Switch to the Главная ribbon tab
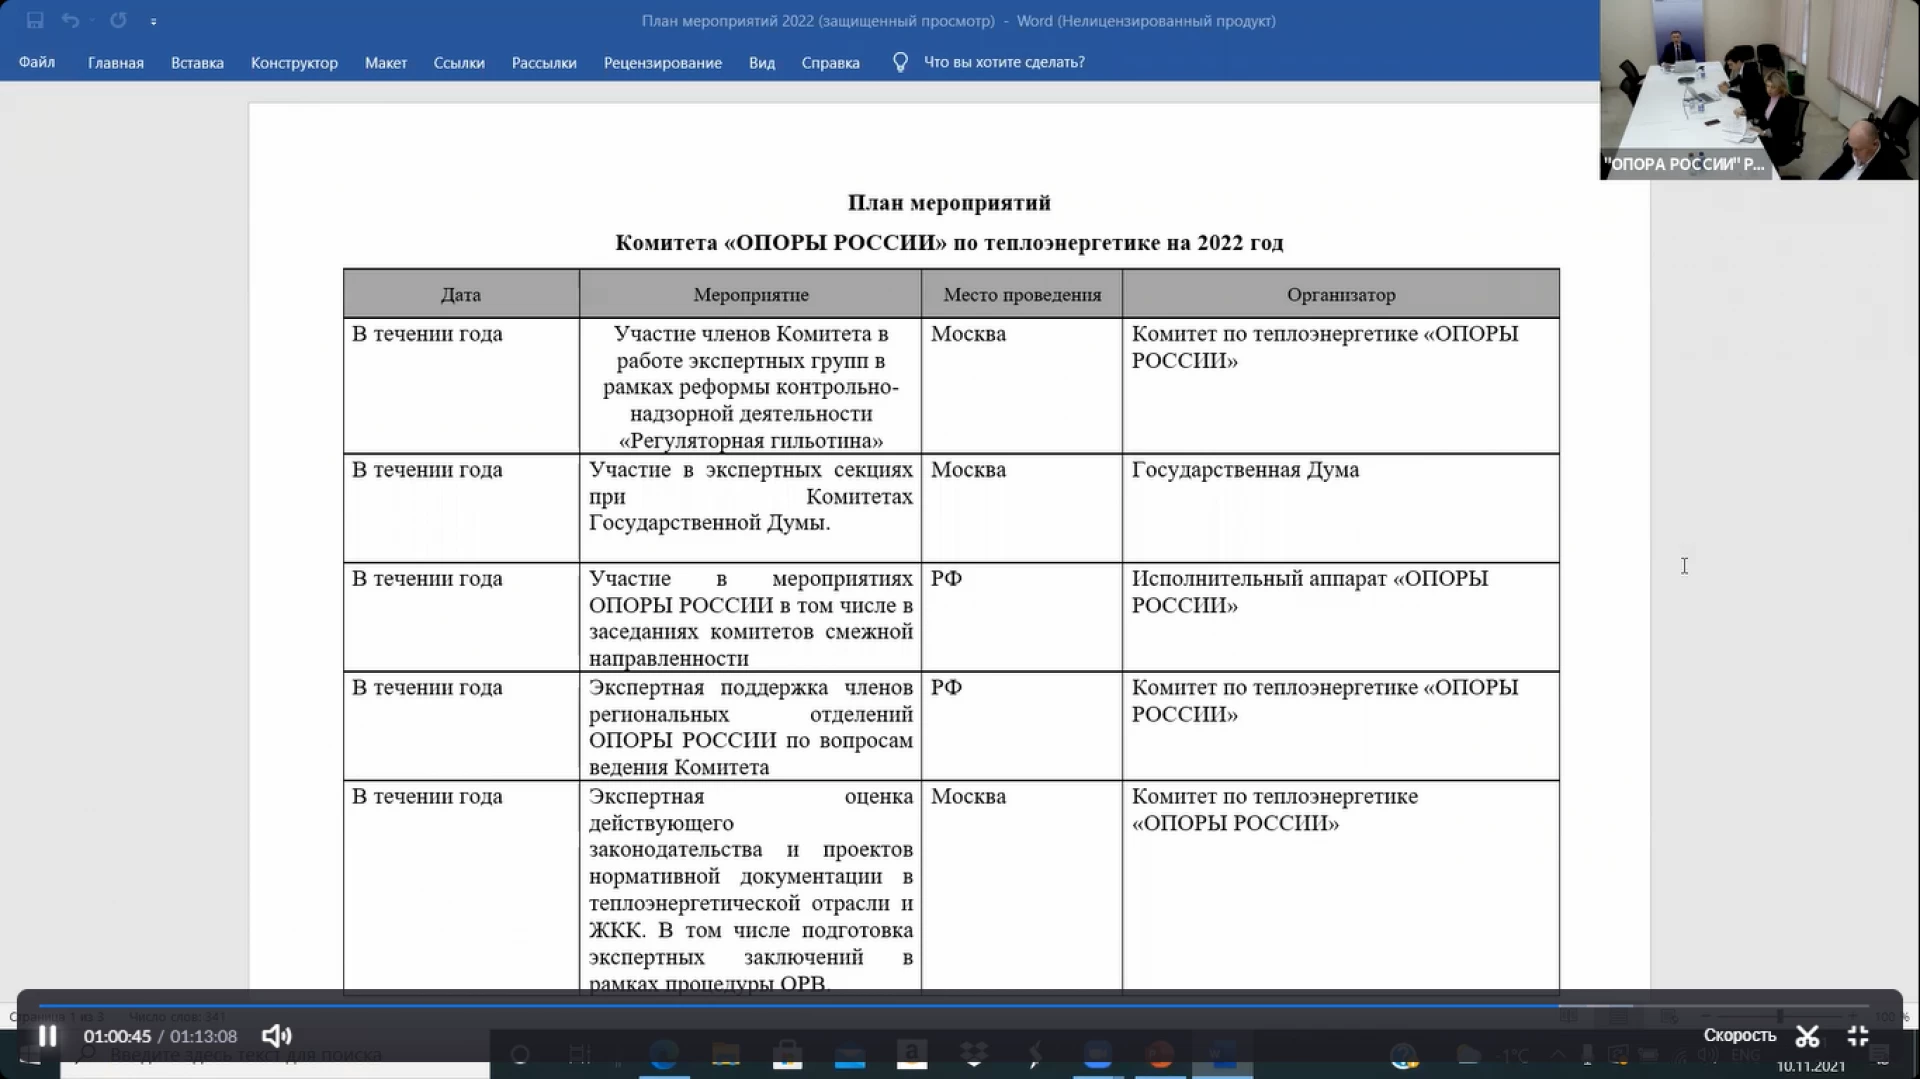The width and height of the screenshot is (1920, 1079). click(x=116, y=62)
